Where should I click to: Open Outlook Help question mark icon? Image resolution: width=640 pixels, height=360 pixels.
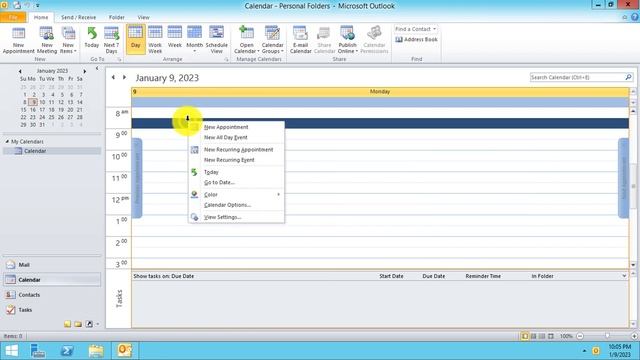pyautogui.click(x=635, y=17)
